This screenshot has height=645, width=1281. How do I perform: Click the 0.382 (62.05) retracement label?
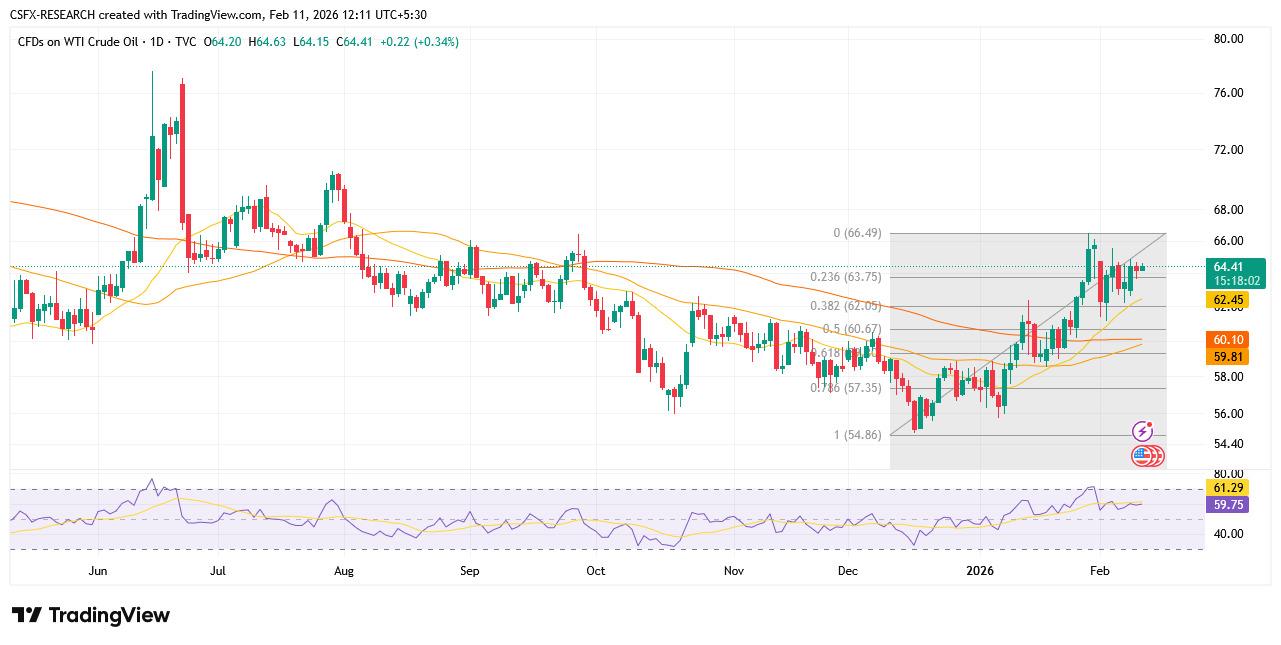845,306
